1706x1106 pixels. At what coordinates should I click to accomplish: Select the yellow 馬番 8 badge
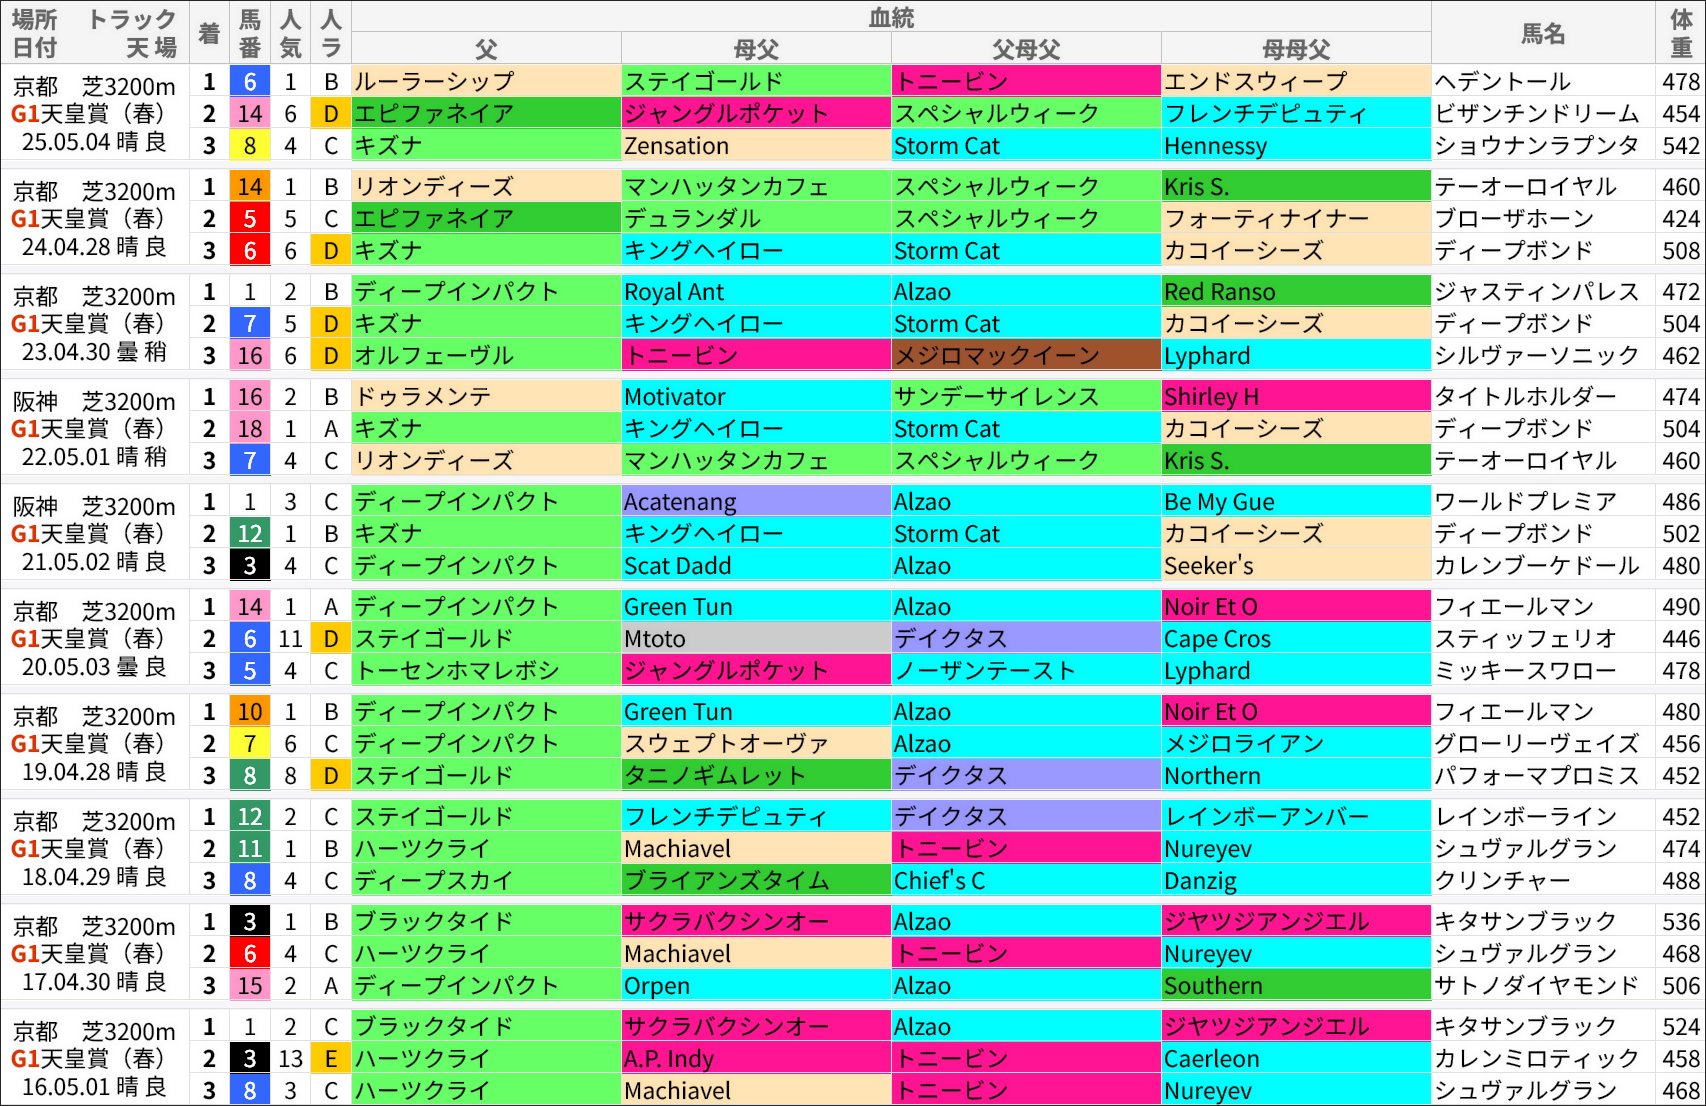[x=249, y=146]
